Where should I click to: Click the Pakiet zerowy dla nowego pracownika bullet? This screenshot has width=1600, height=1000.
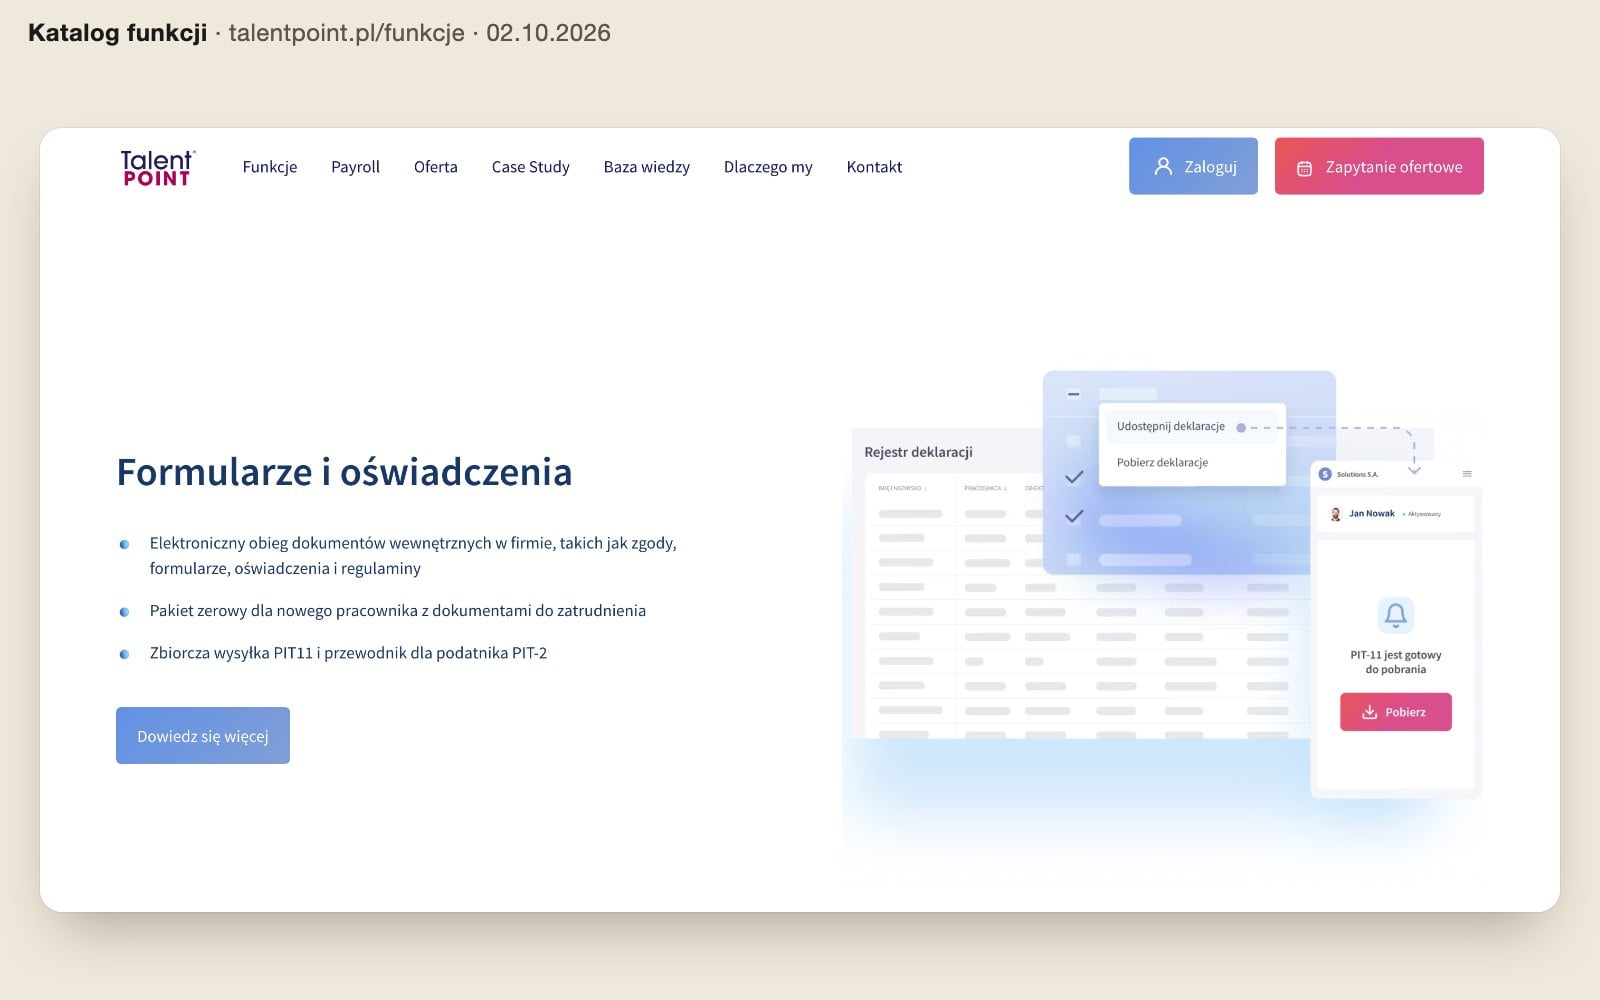[398, 610]
